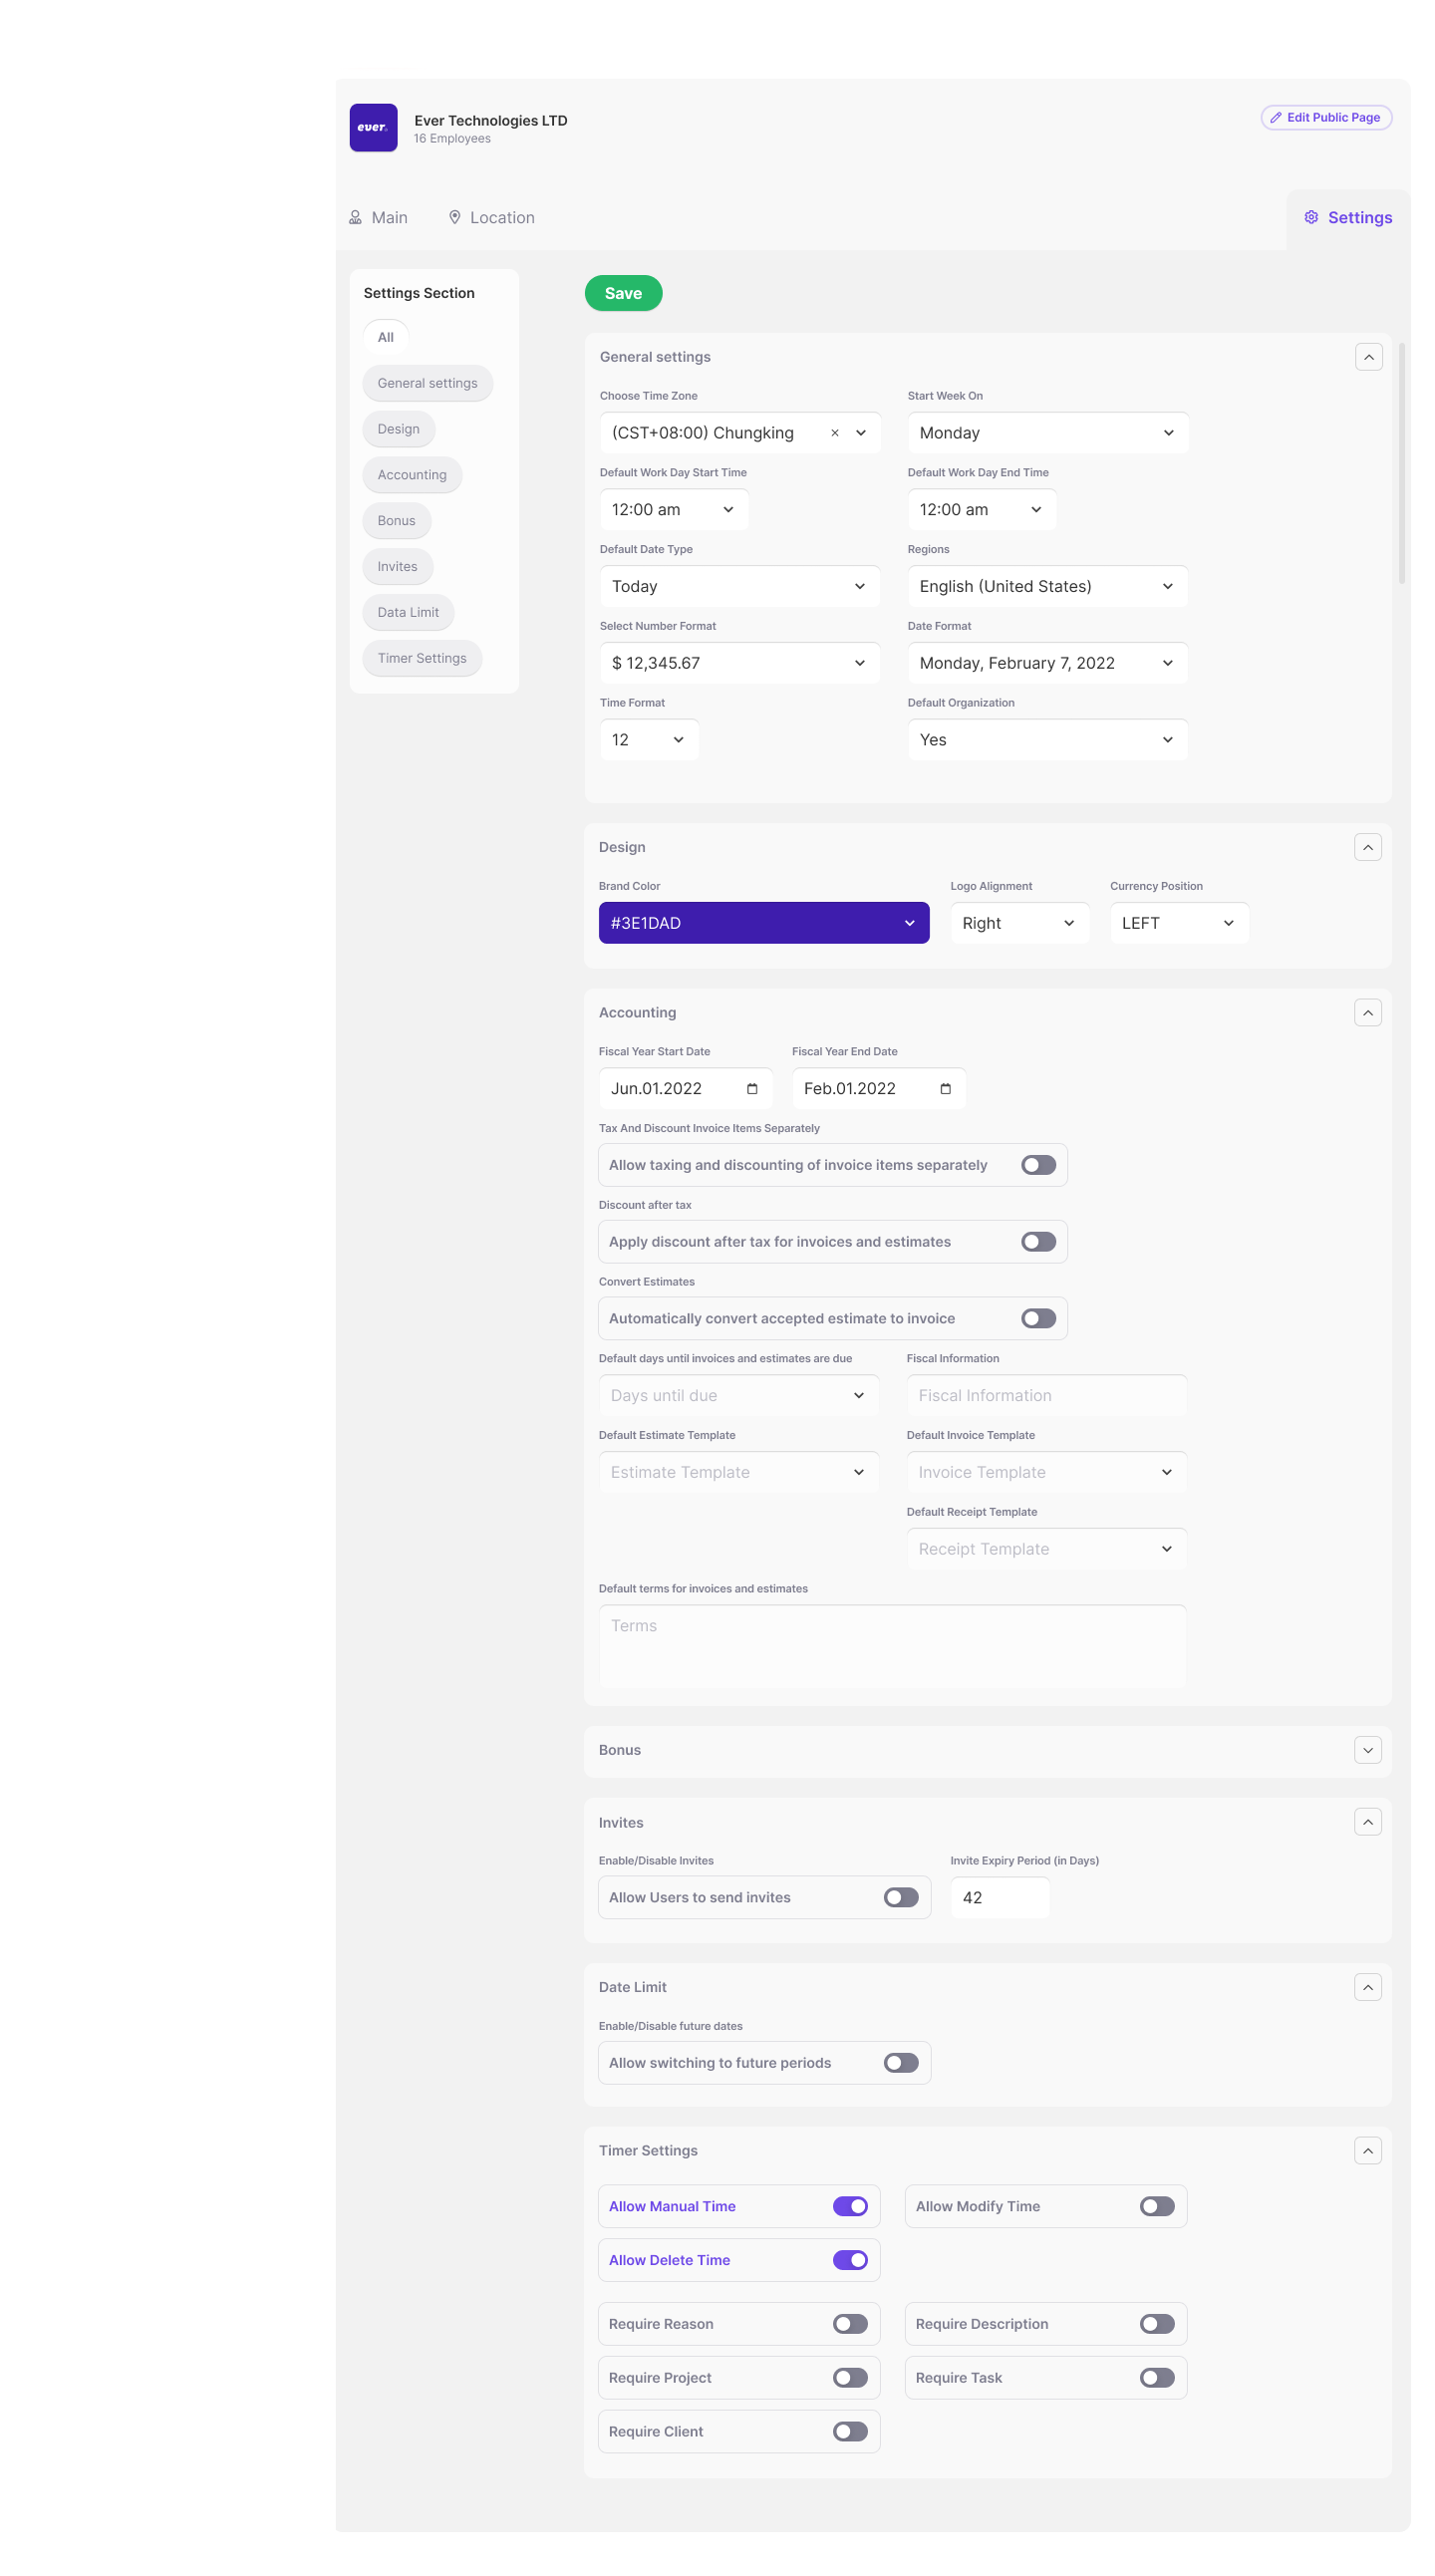Toggle apply discount after tax
Image resolution: width=1435 pixels, height=2576 pixels.
[1039, 1242]
